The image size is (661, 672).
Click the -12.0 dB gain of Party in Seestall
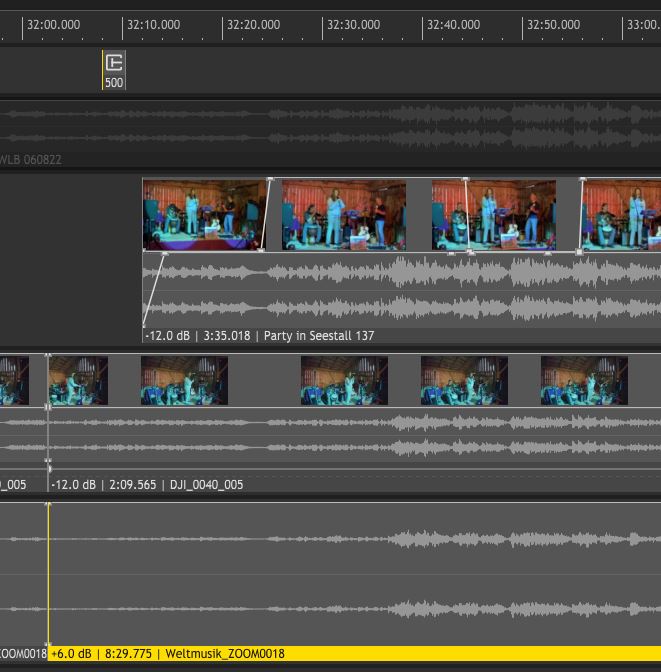168,336
